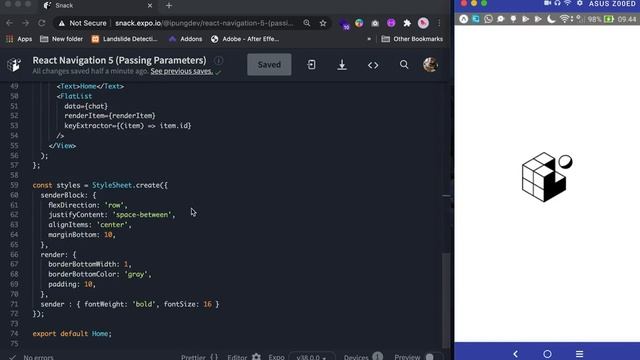Open the embed code icon
This screenshot has height=360, width=640.
point(373,65)
